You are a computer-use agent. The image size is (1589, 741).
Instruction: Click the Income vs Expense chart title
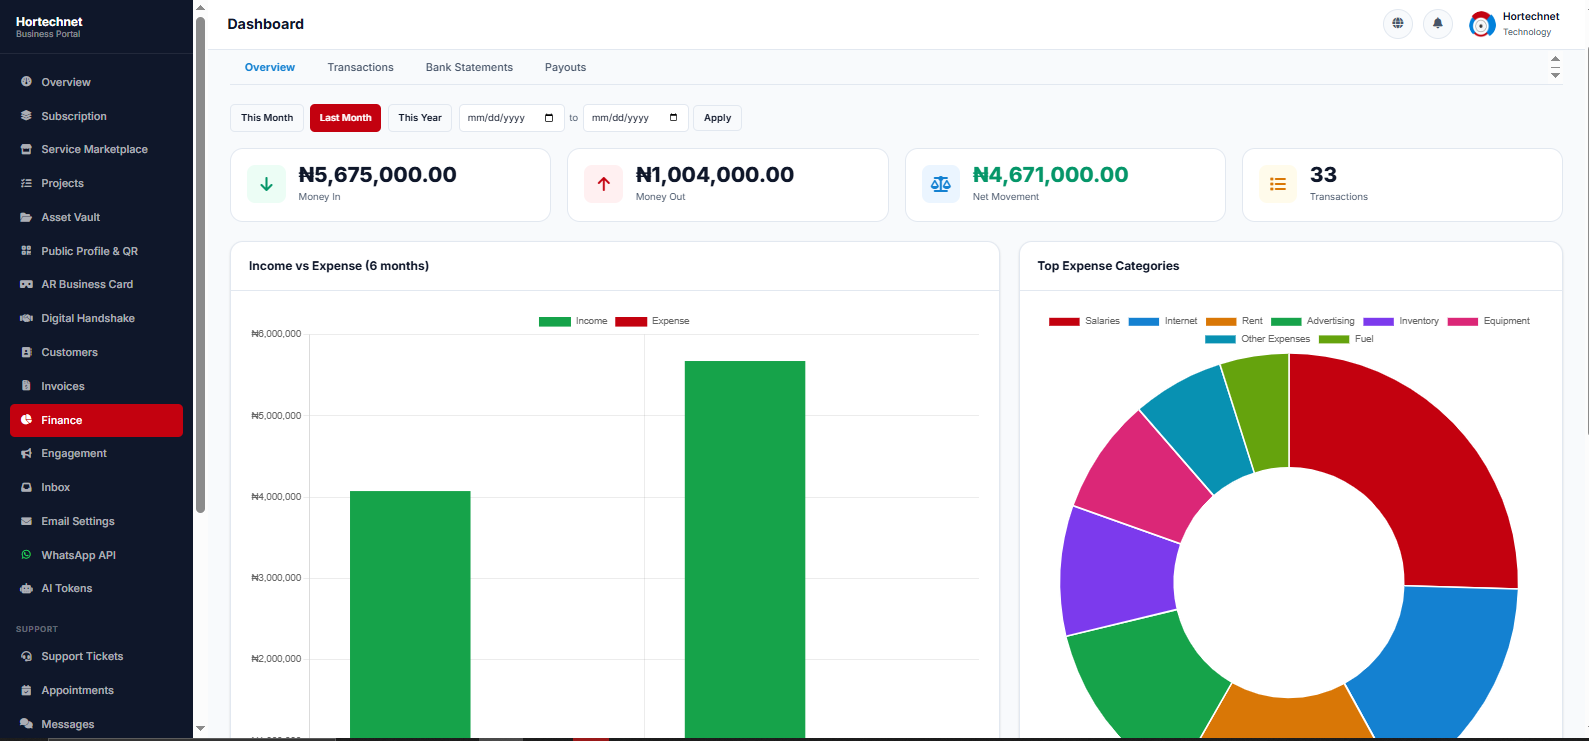point(339,266)
